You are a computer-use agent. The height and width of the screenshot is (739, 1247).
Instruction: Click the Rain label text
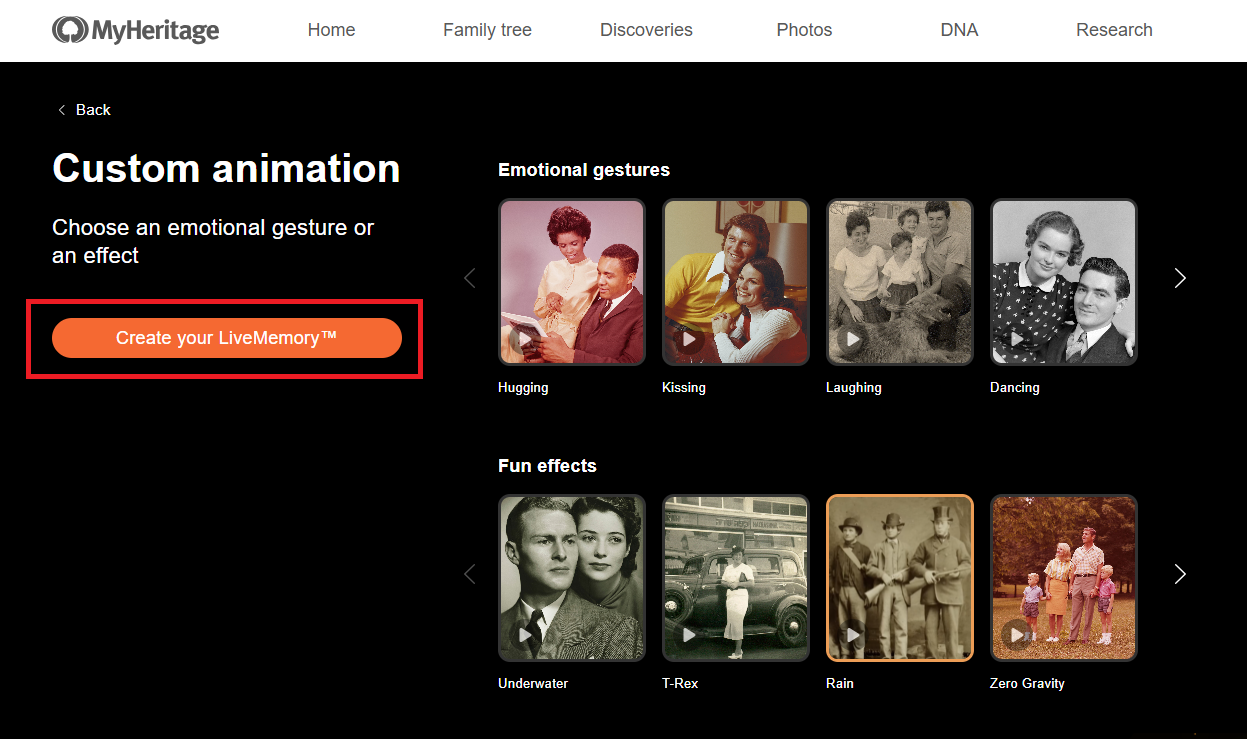tap(840, 684)
